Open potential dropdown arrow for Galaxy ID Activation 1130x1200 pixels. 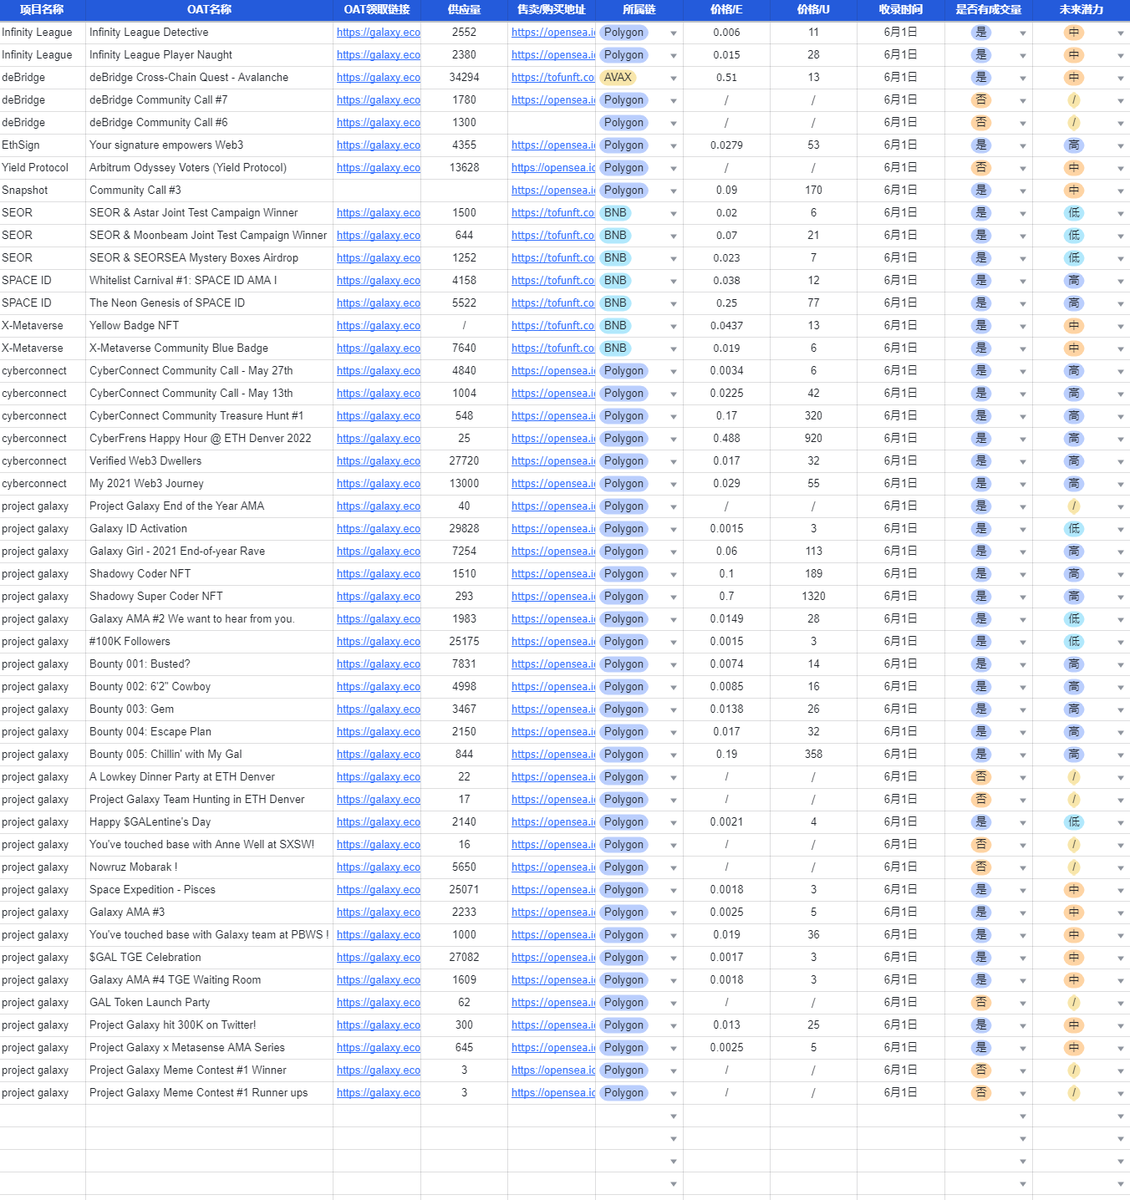[x=1120, y=529]
